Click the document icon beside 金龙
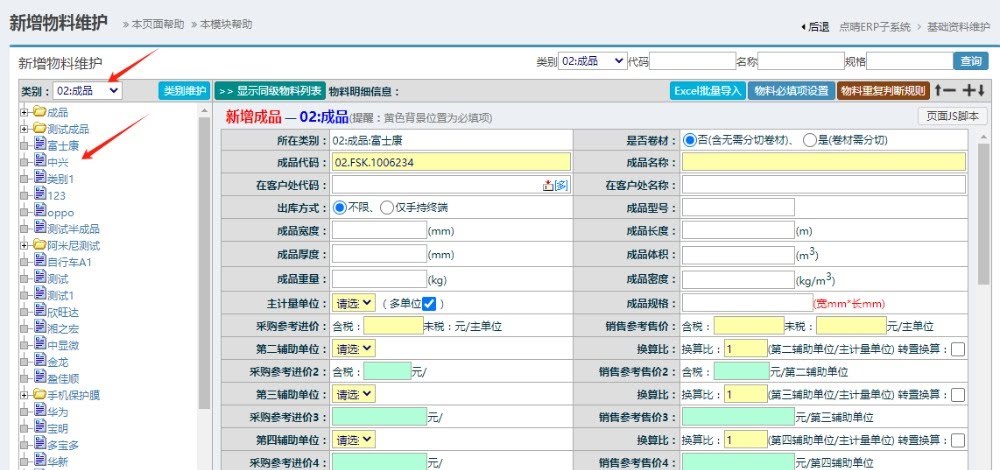 coord(40,360)
